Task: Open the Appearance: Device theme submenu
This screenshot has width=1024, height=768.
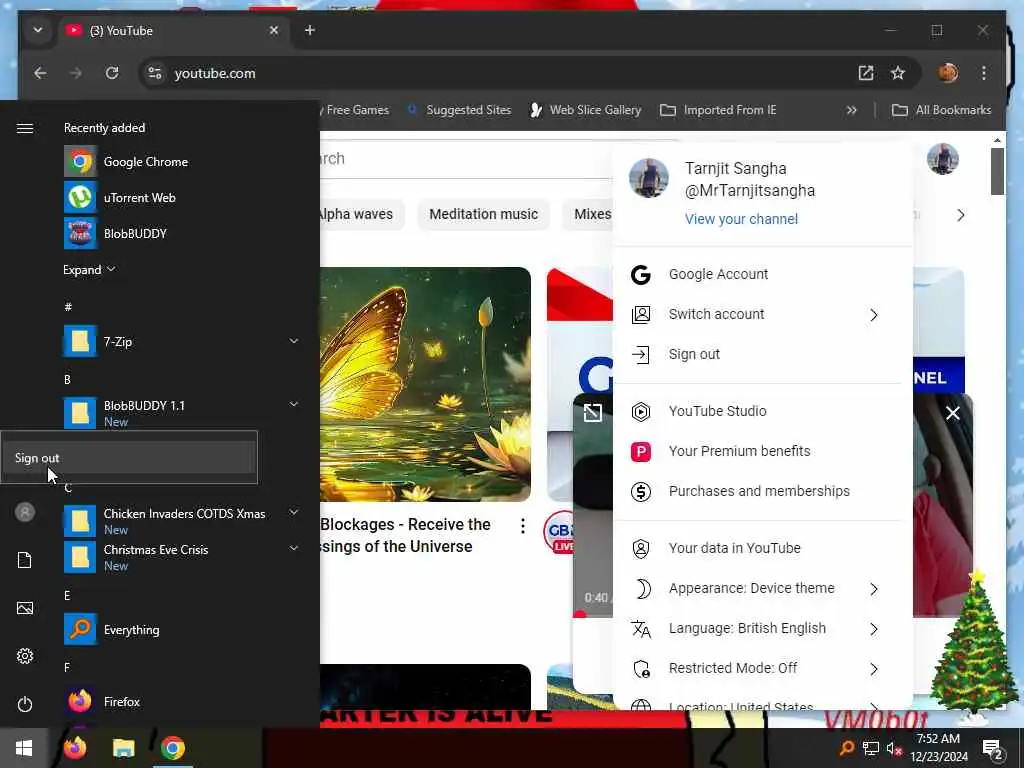Action: click(763, 588)
